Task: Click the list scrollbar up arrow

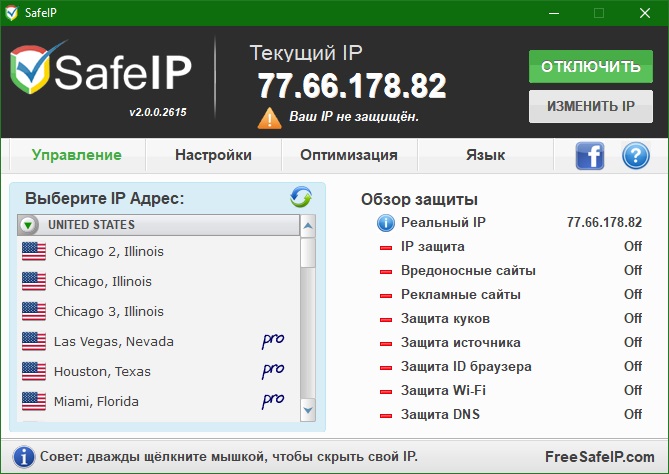Action: [x=308, y=226]
